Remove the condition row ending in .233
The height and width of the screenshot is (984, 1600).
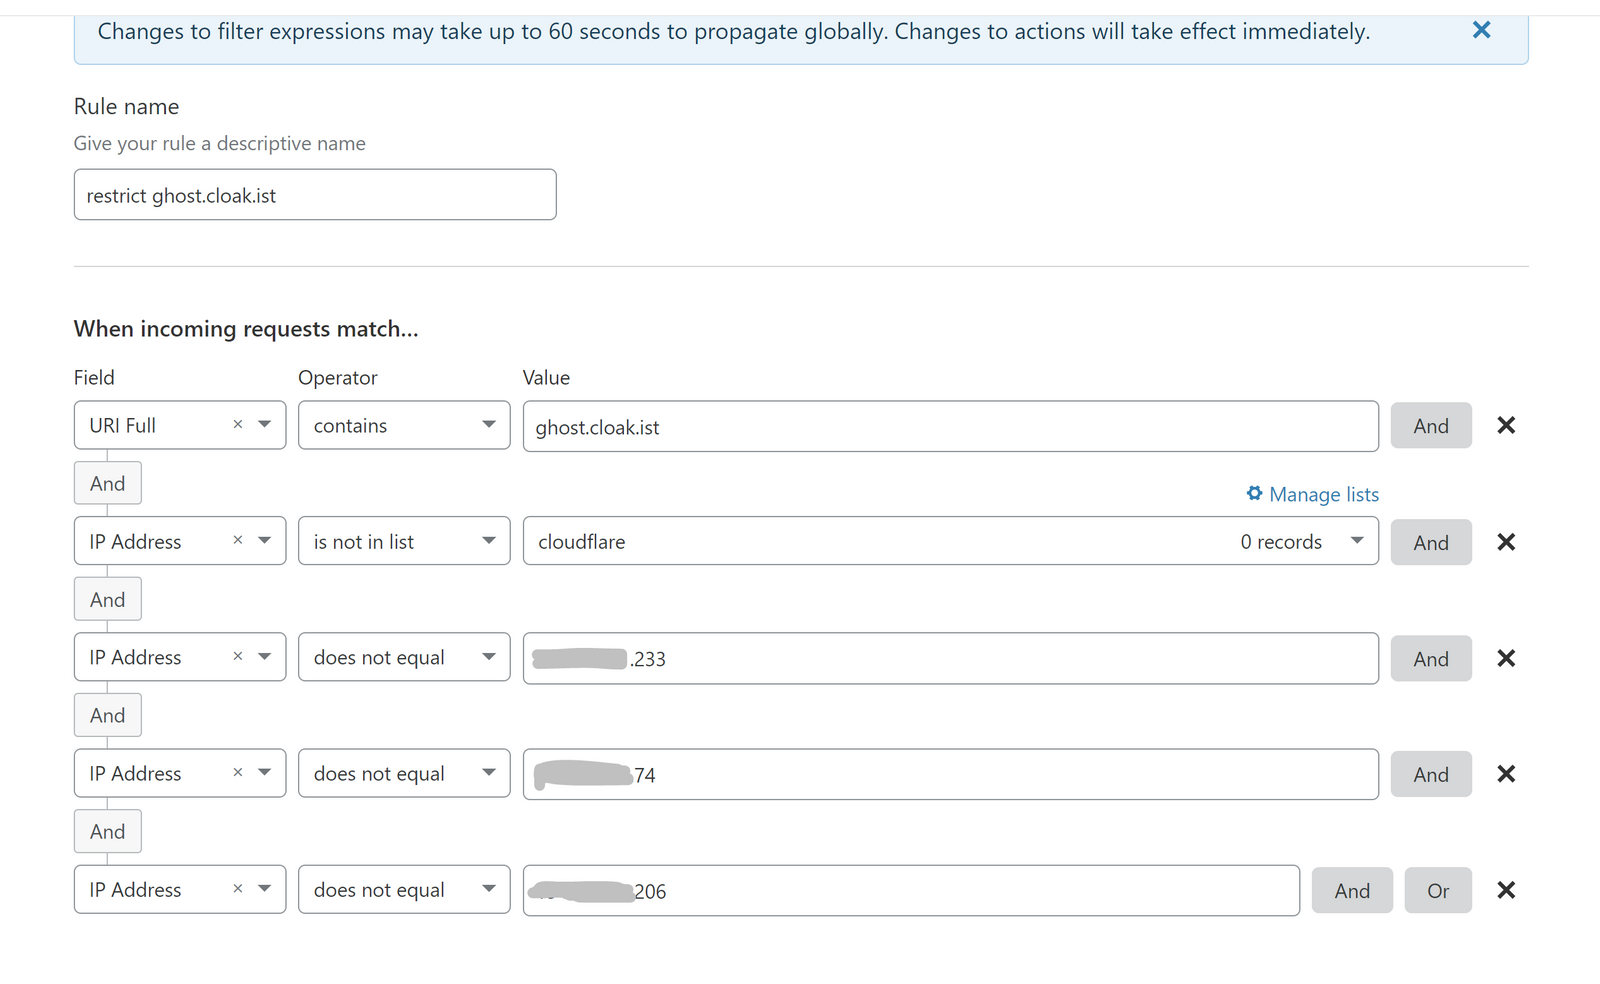click(x=1505, y=658)
